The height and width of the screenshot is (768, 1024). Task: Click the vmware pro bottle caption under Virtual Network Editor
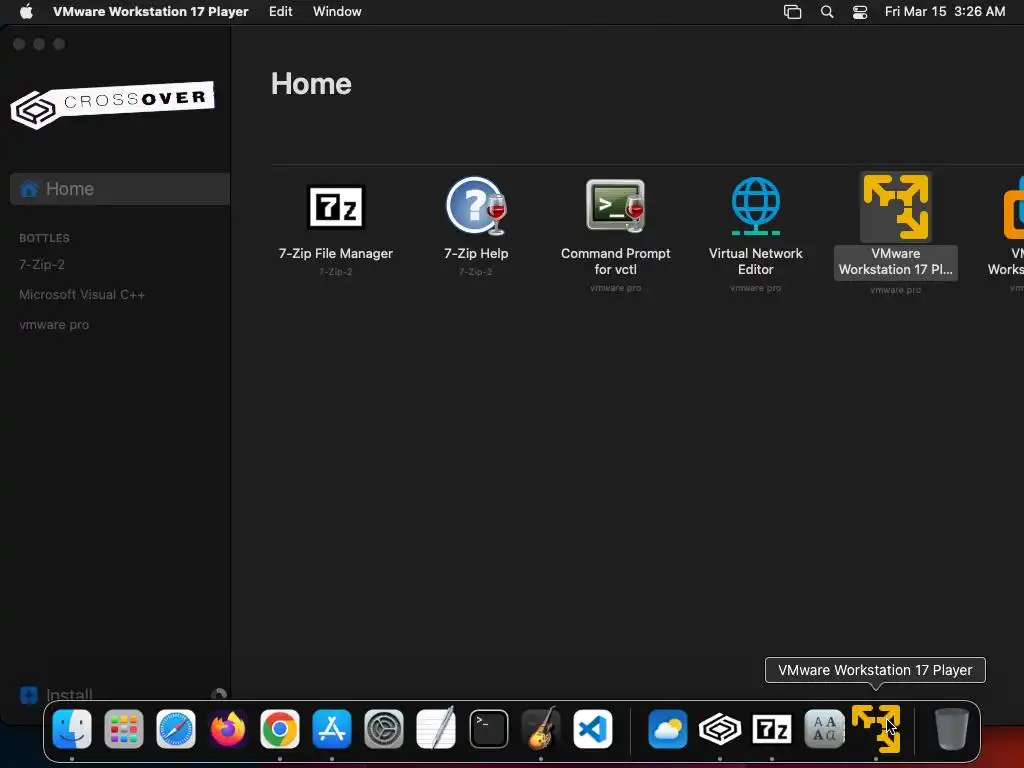pyautogui.click(x=756, y=288)
